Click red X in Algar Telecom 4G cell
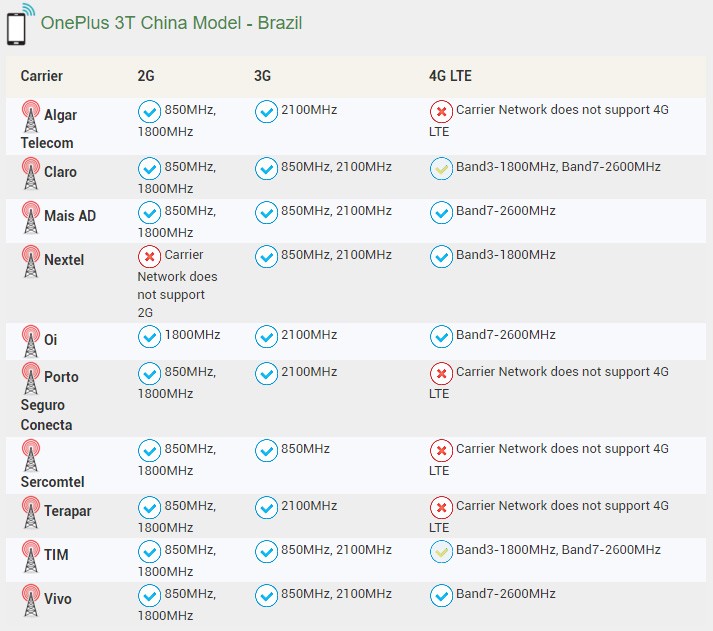Viewport: 713px width, 631px height. pyautogui.click(x=441, y=112)
